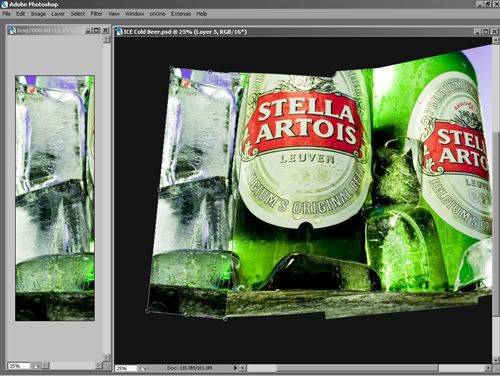The image size is (500, 376).
Task: Click the top-left transform handle on the ice layer
Action: 171,68
